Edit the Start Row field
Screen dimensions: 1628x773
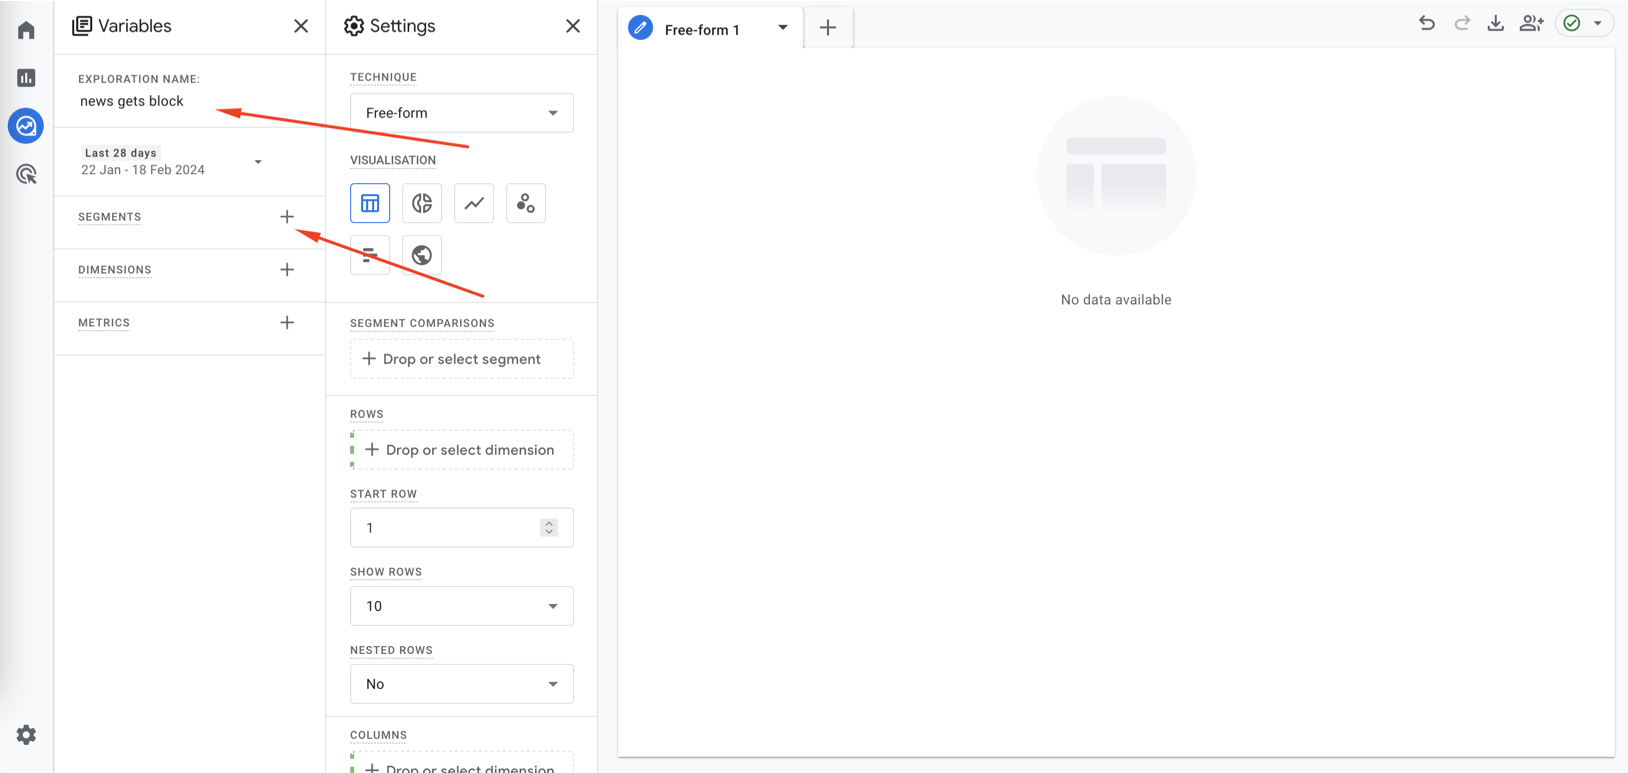[462, 528]
